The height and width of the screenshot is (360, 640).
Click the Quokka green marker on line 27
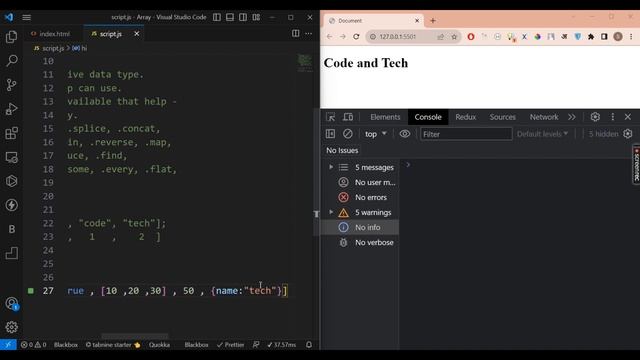click(31, 291)
